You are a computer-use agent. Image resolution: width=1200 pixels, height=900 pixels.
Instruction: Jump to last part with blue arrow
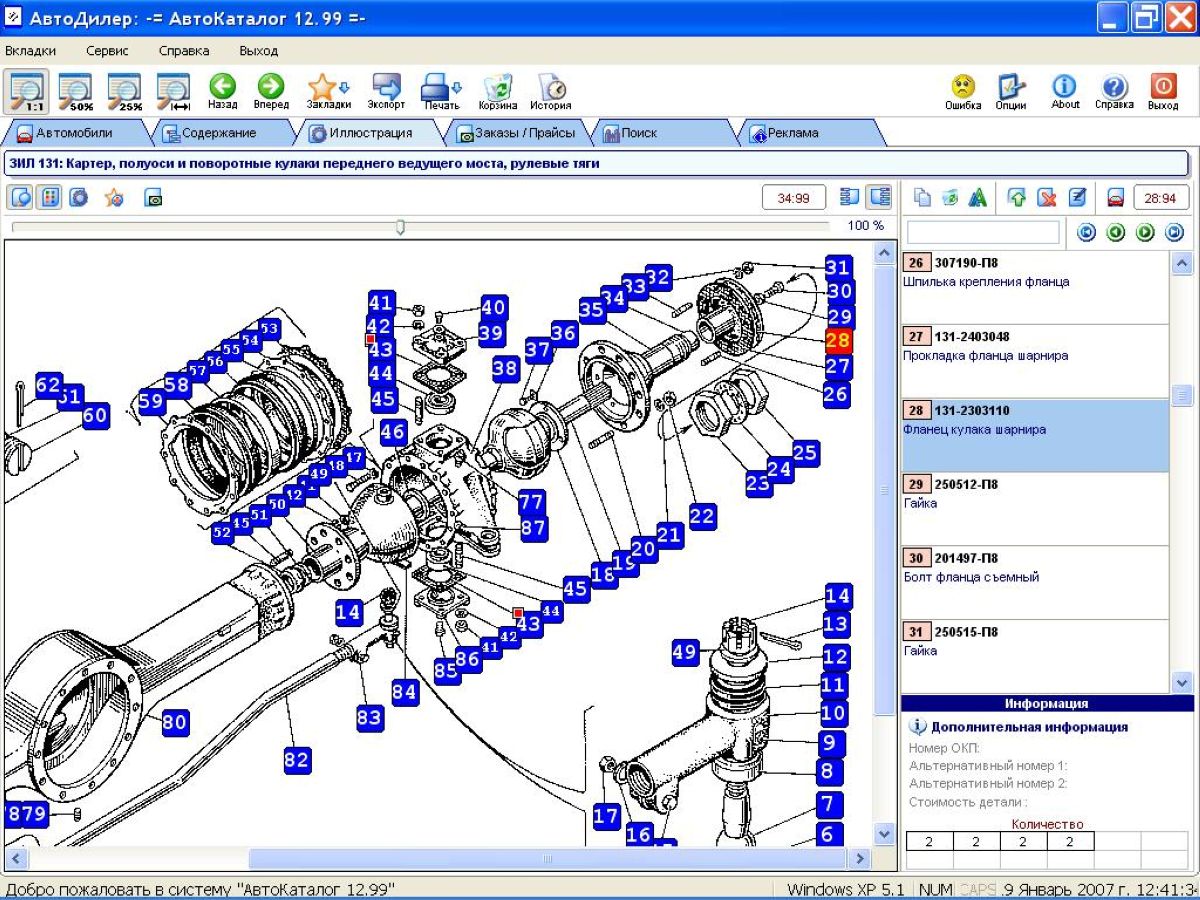[1175, 233]
